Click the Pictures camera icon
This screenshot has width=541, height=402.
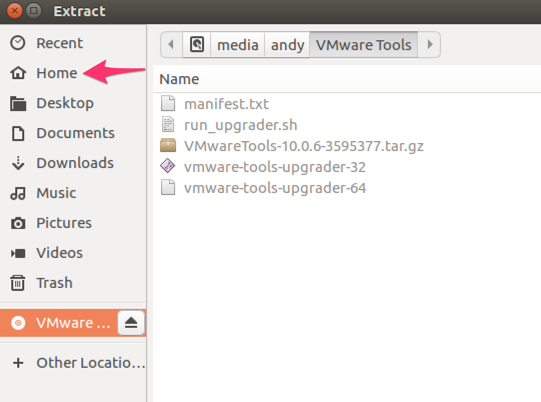point(18,223)
